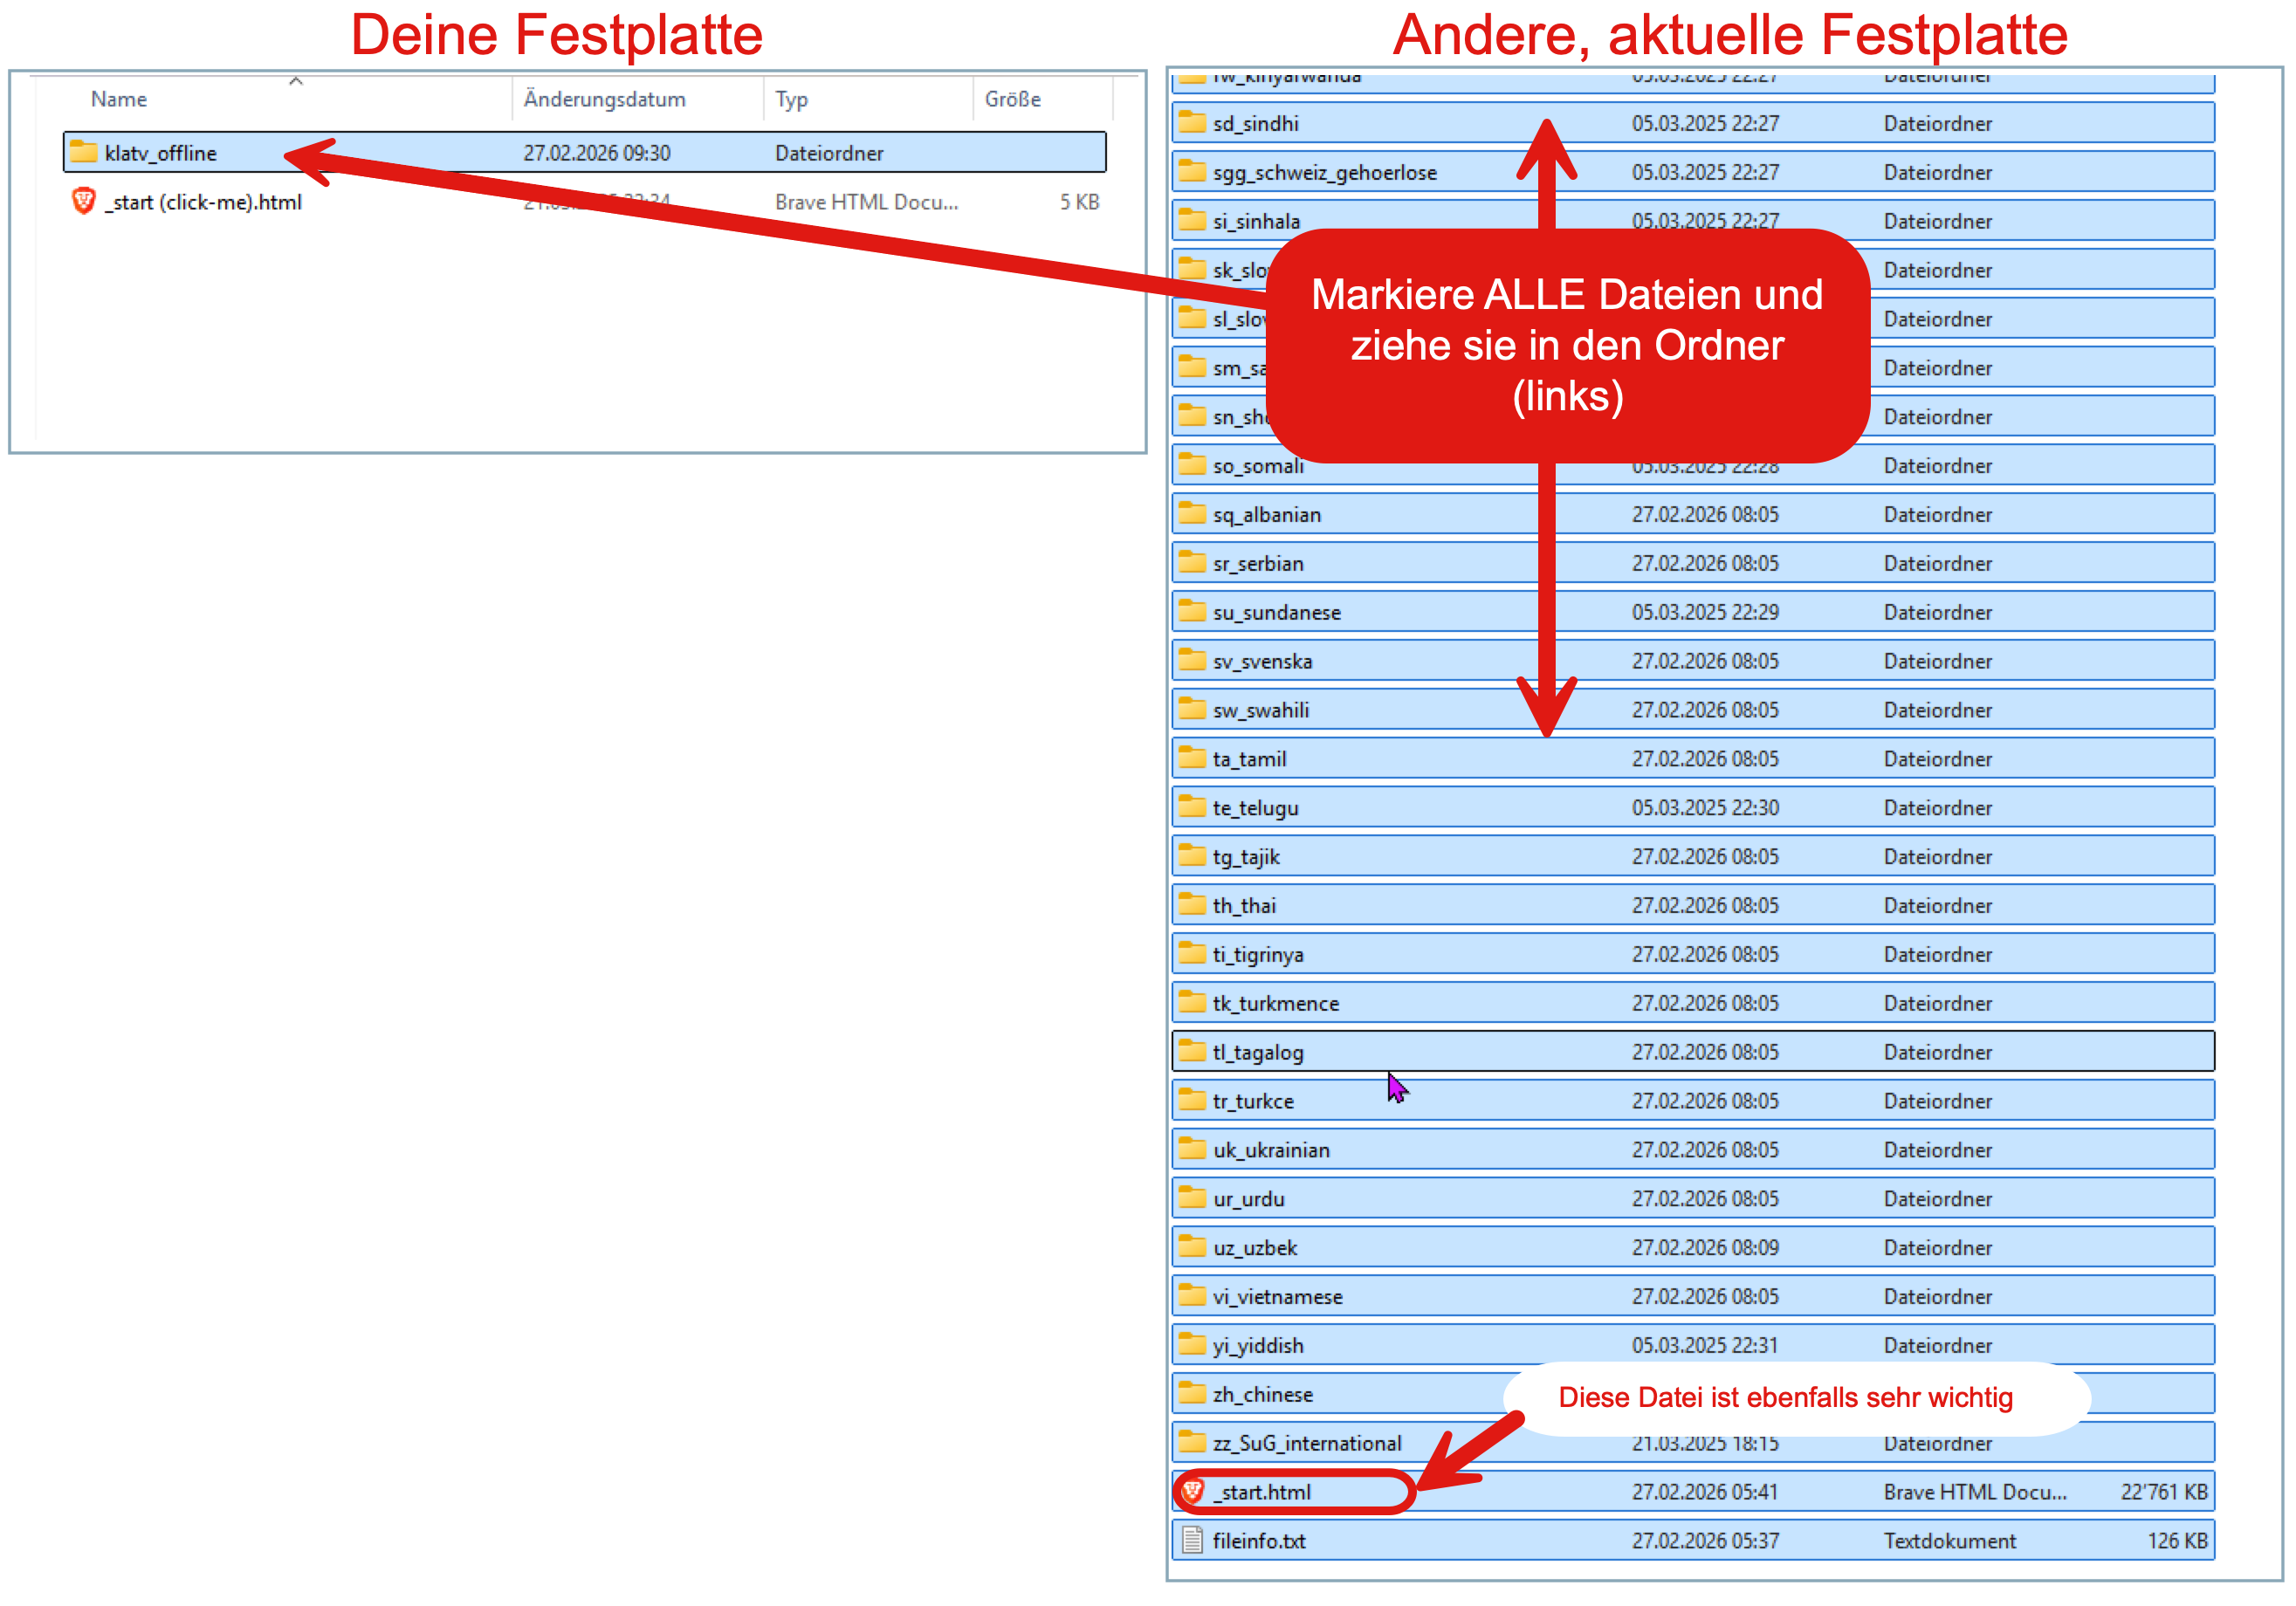Sort by Änderungsdatum column header

tap(604, 99)
